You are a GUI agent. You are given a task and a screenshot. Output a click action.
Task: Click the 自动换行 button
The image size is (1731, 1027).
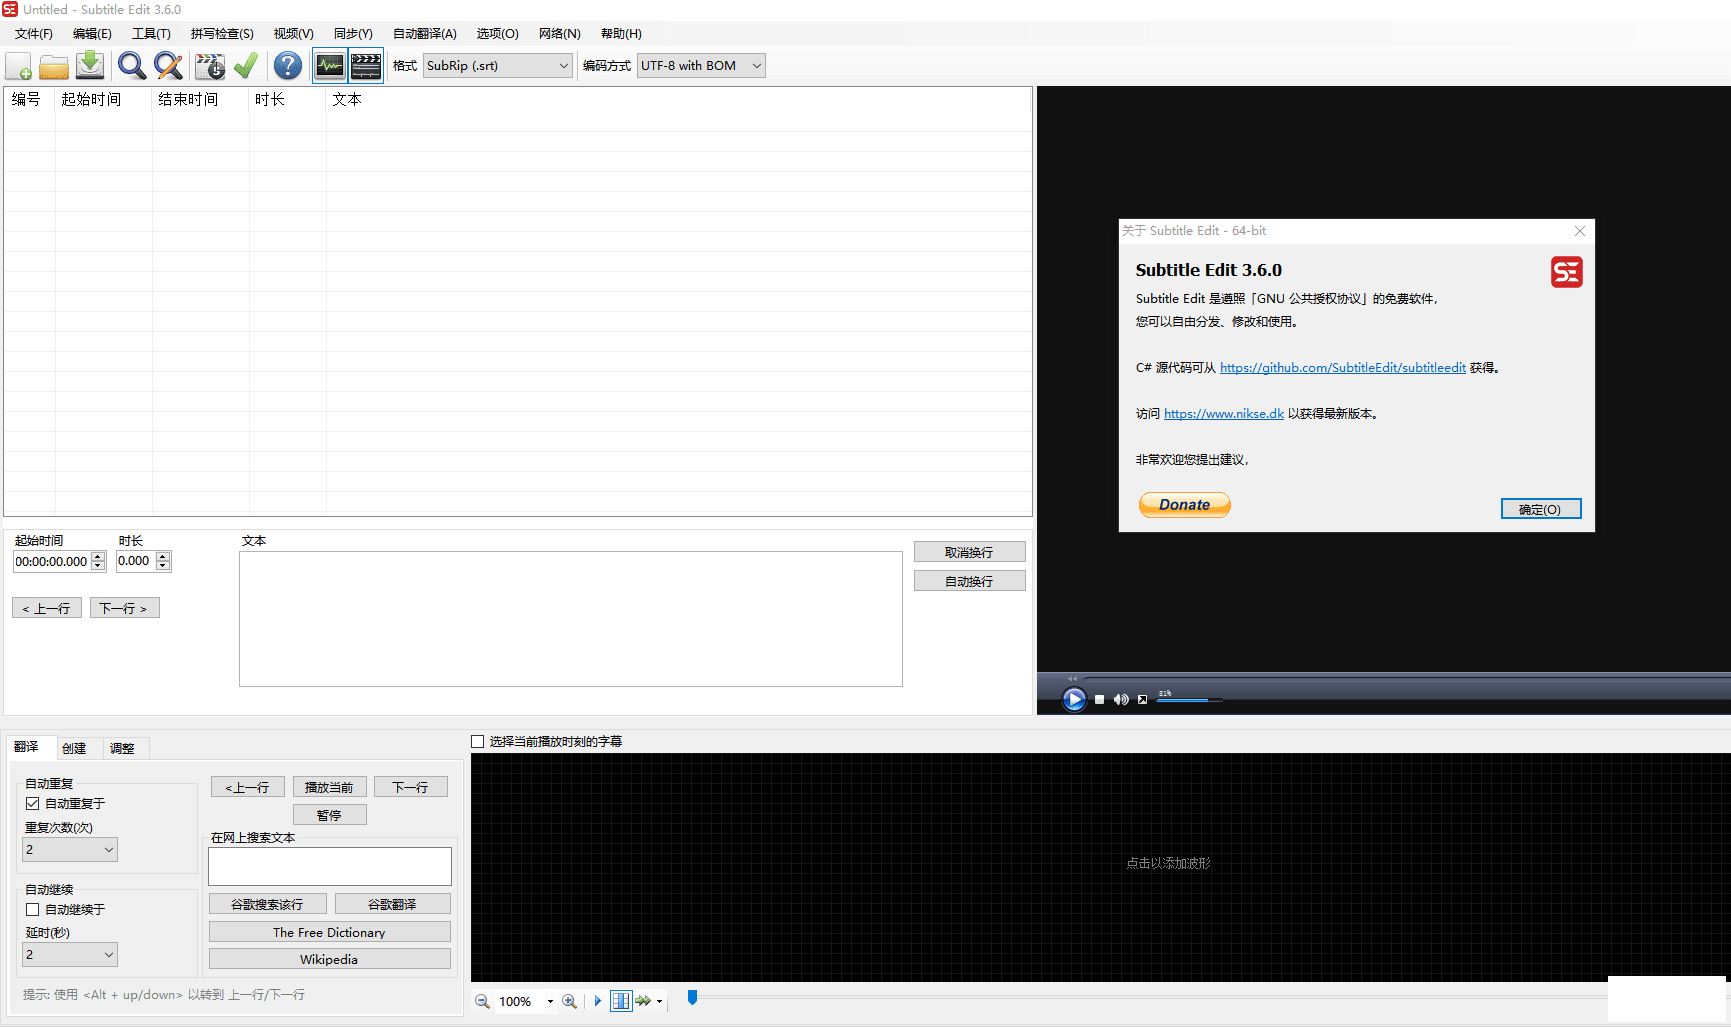[969, 581]
